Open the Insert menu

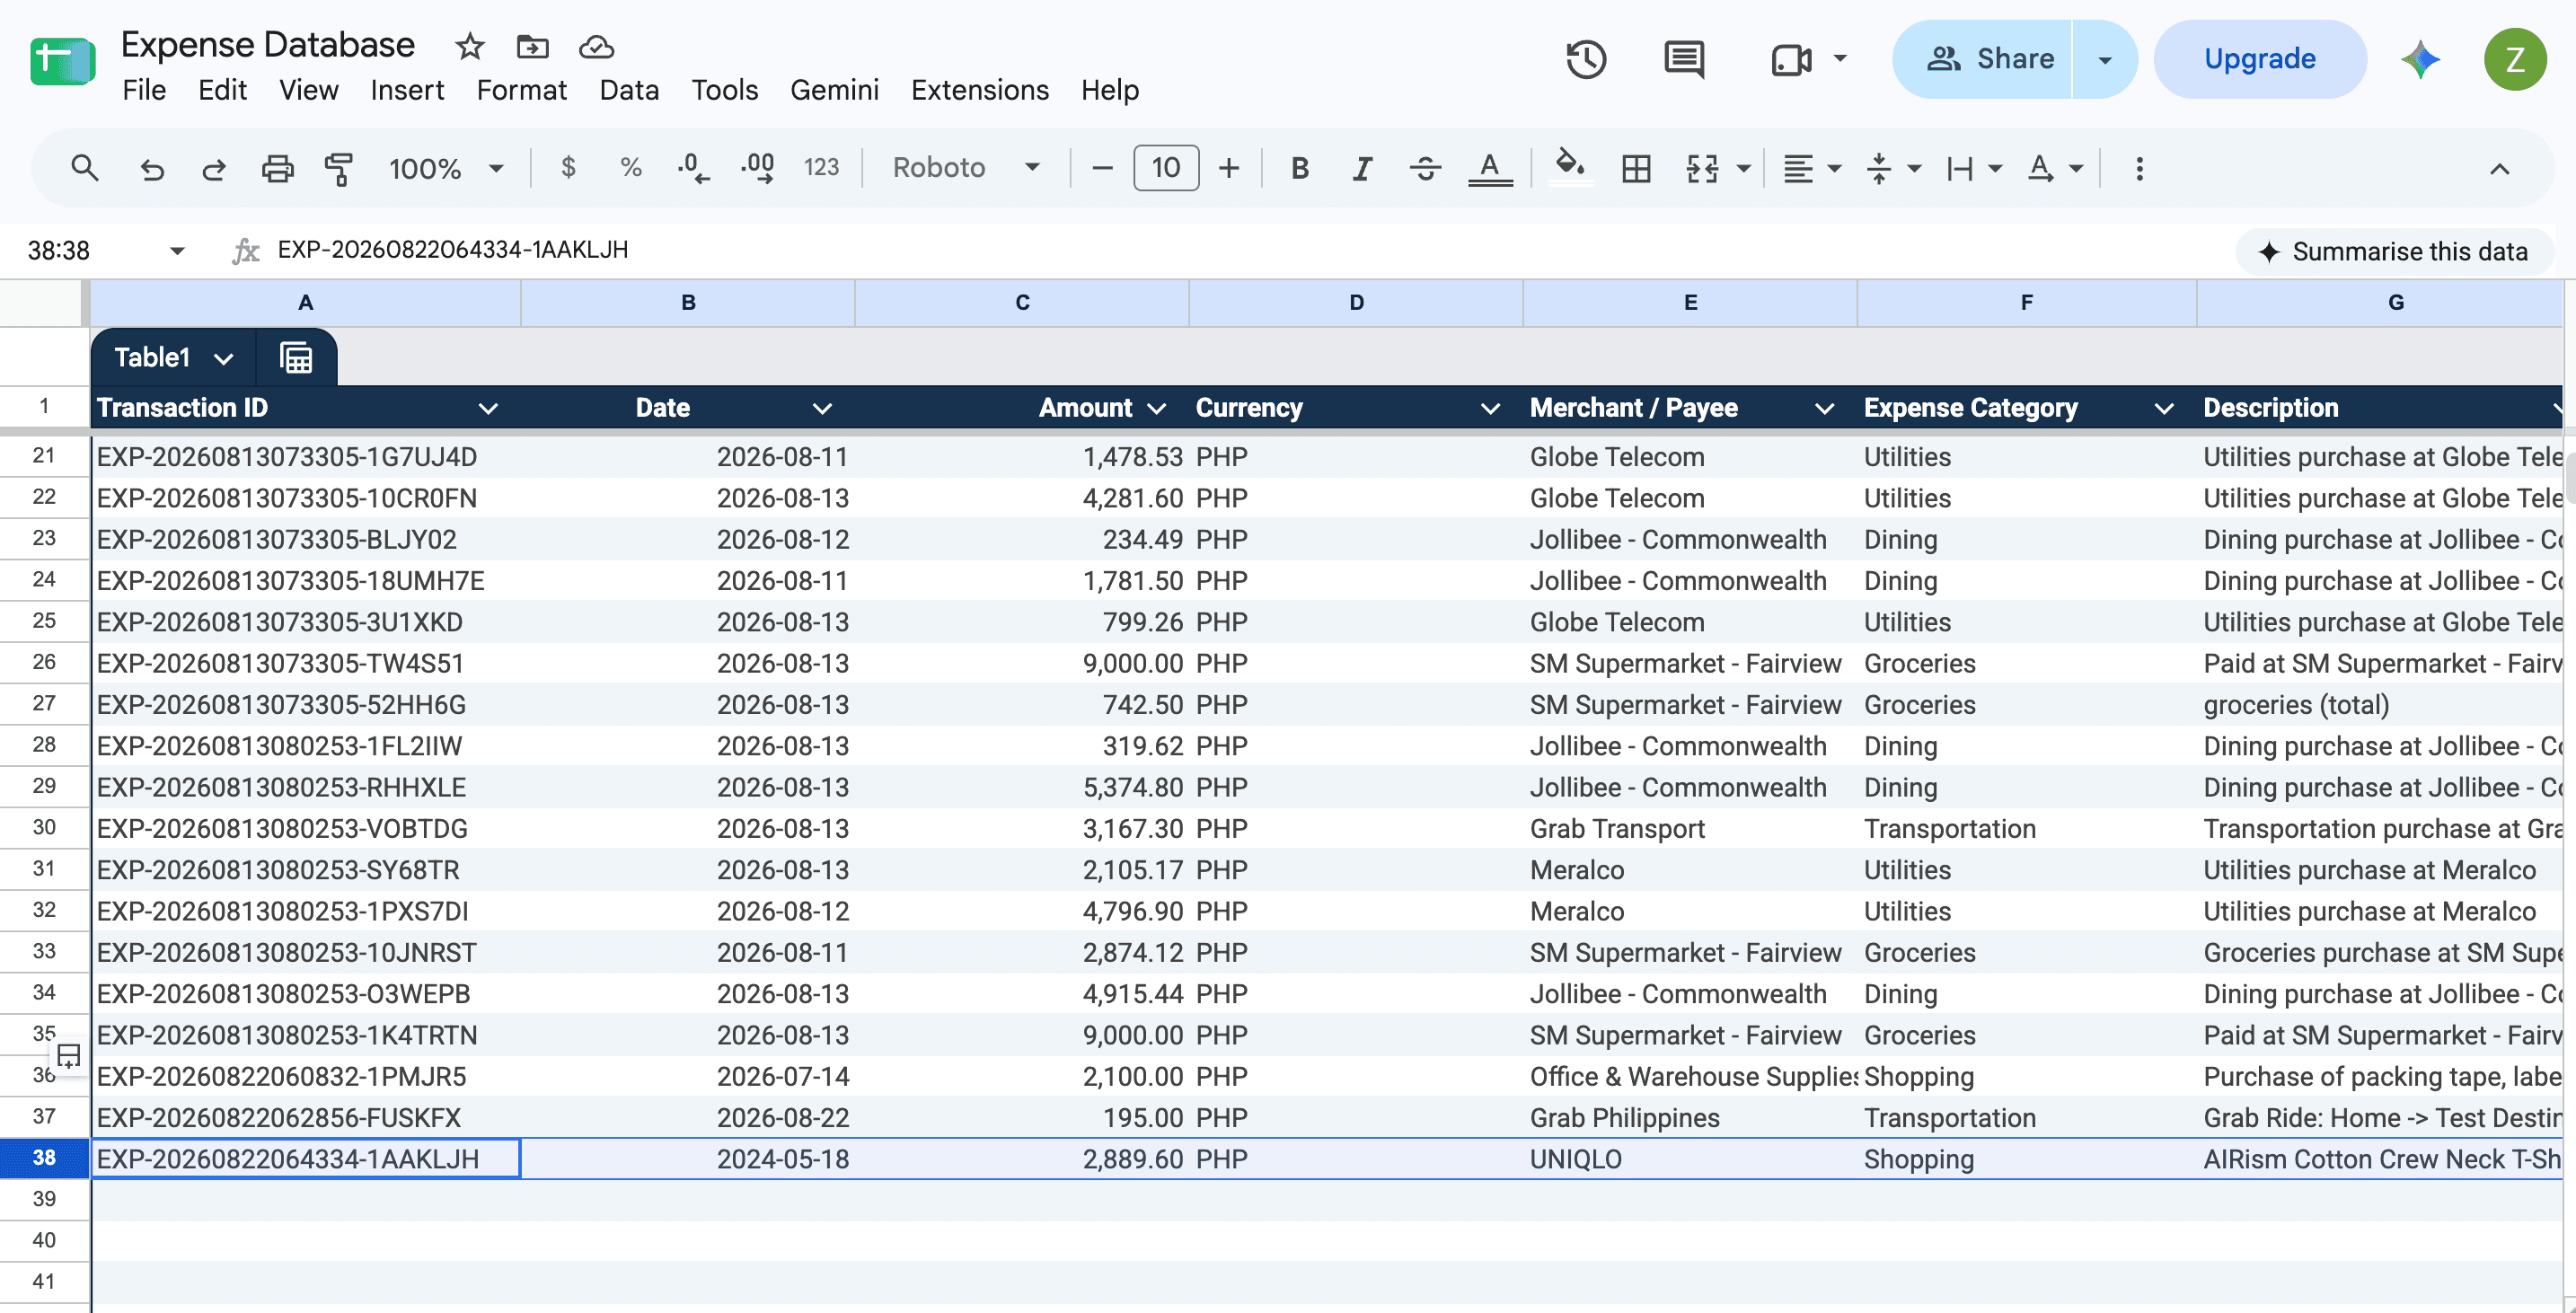[407, 90]
